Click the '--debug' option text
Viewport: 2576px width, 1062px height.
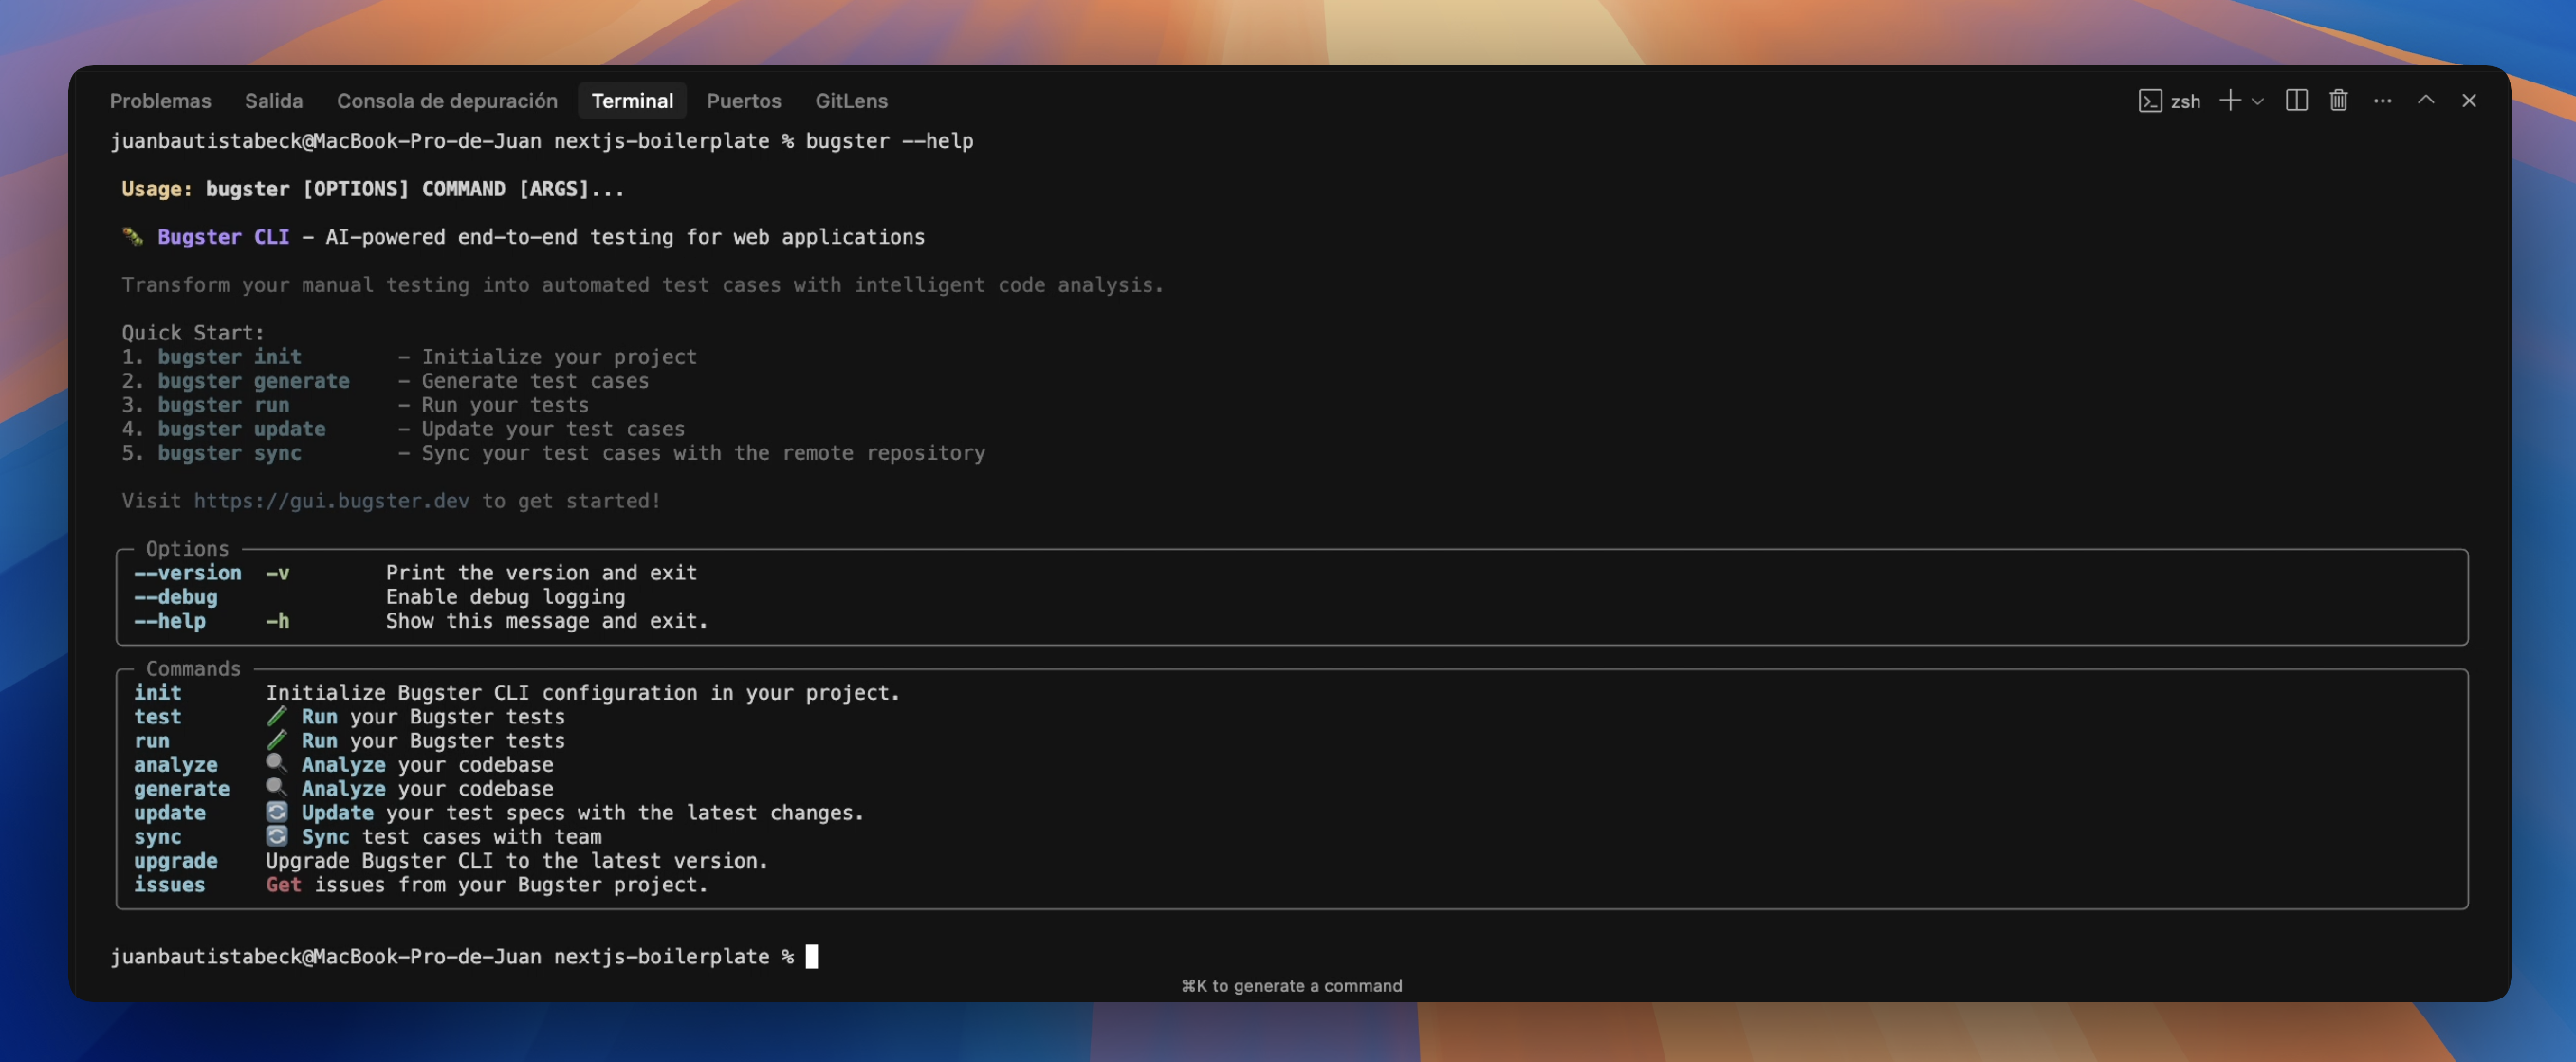(175, 596)
